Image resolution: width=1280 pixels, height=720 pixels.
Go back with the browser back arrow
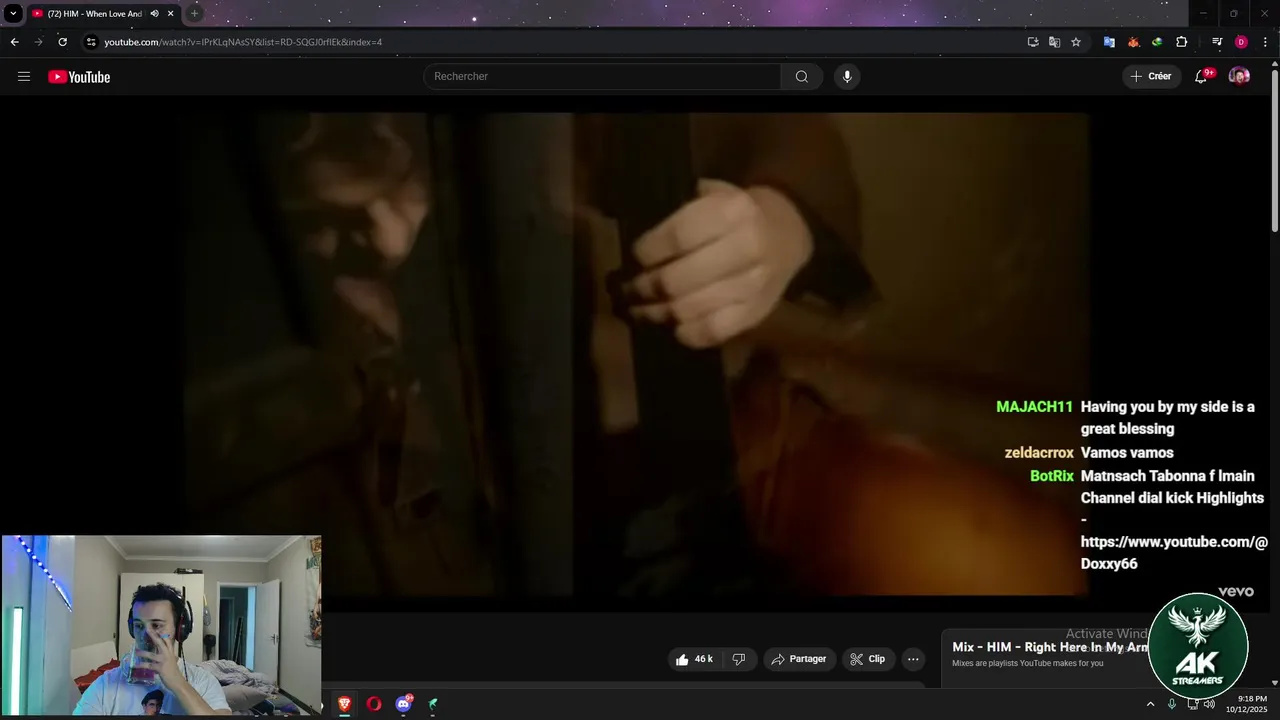(14, 42)
